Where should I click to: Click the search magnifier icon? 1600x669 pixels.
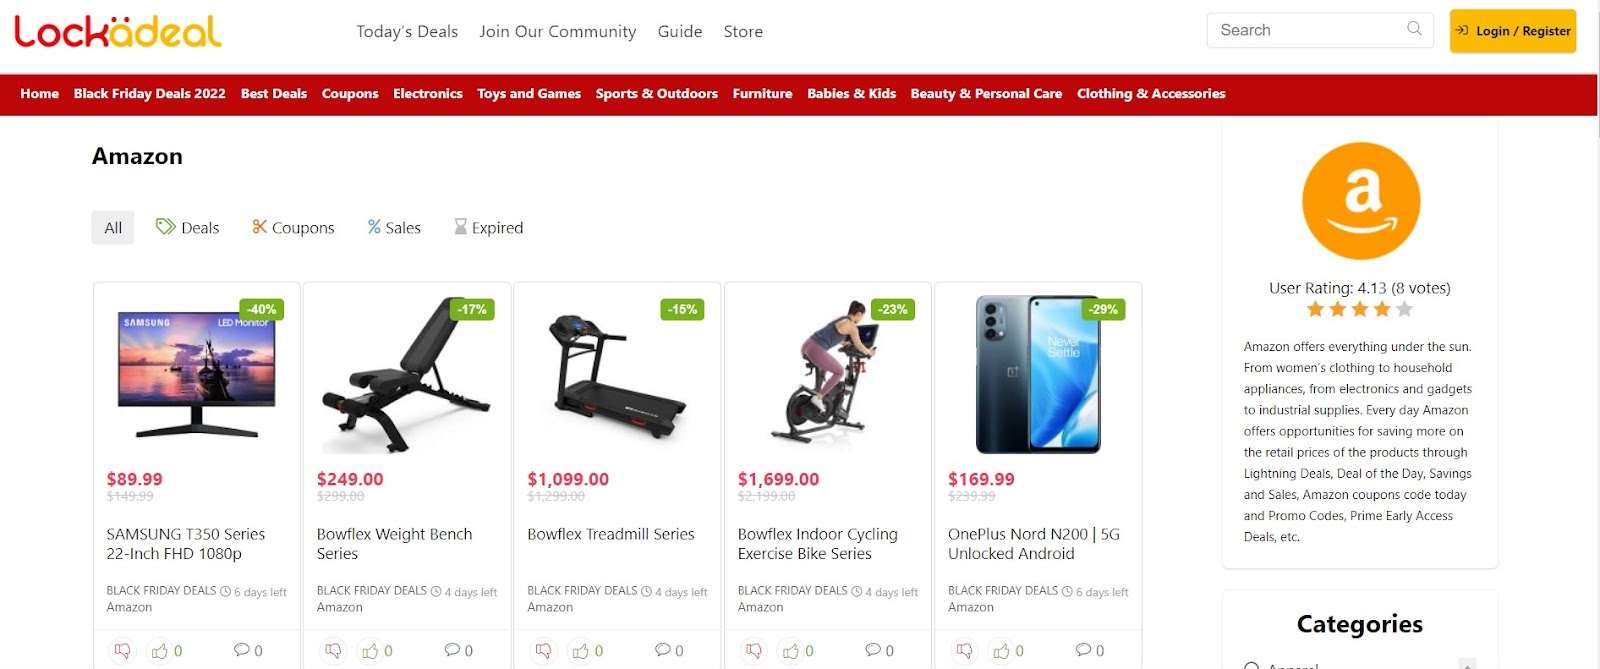click(1414, 29)
